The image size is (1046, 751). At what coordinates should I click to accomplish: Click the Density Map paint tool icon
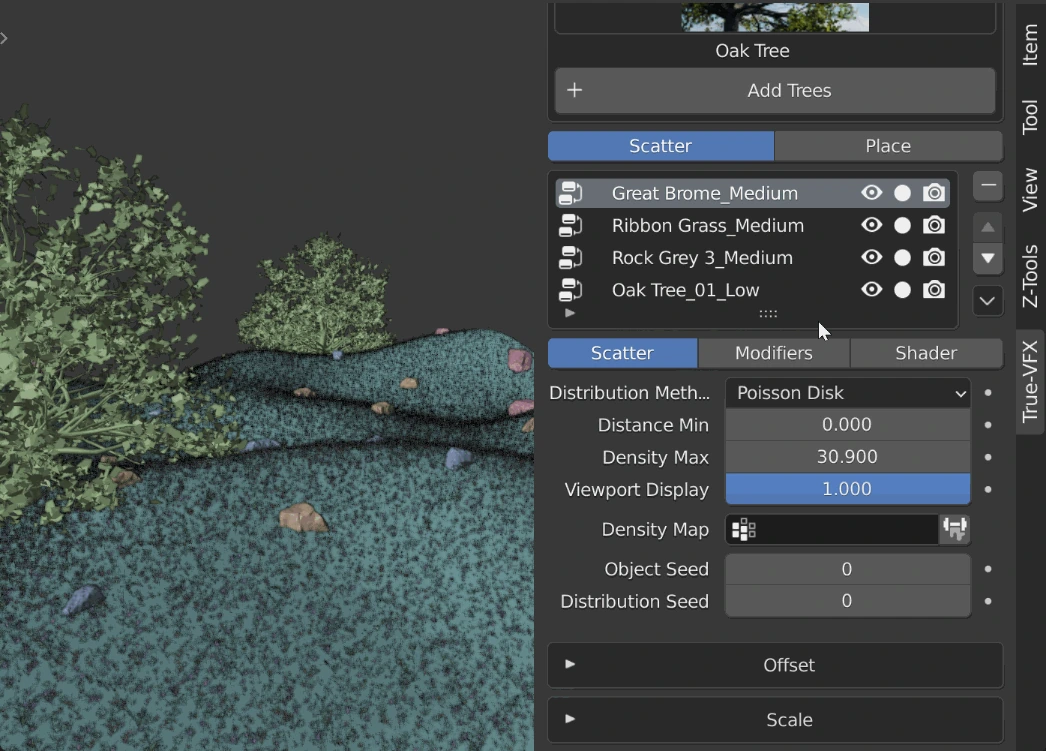click(954, 530)
